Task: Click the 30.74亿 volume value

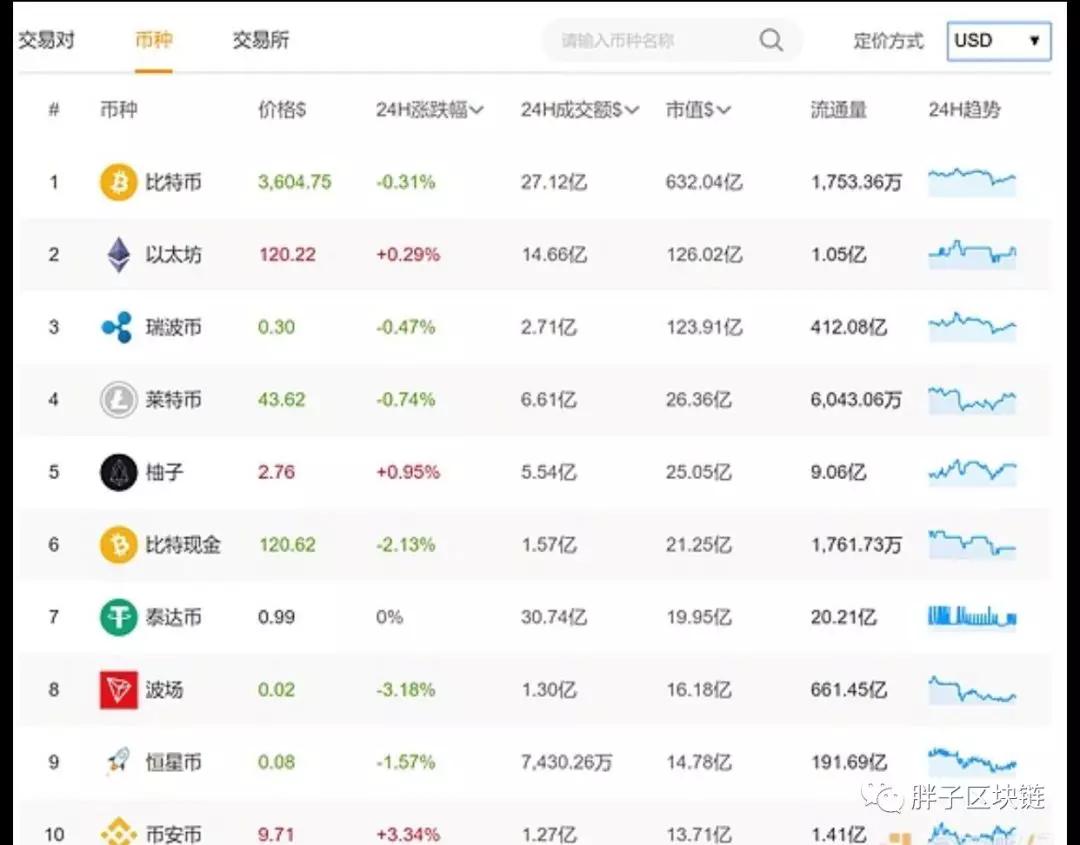Action: tap(554, 617)
